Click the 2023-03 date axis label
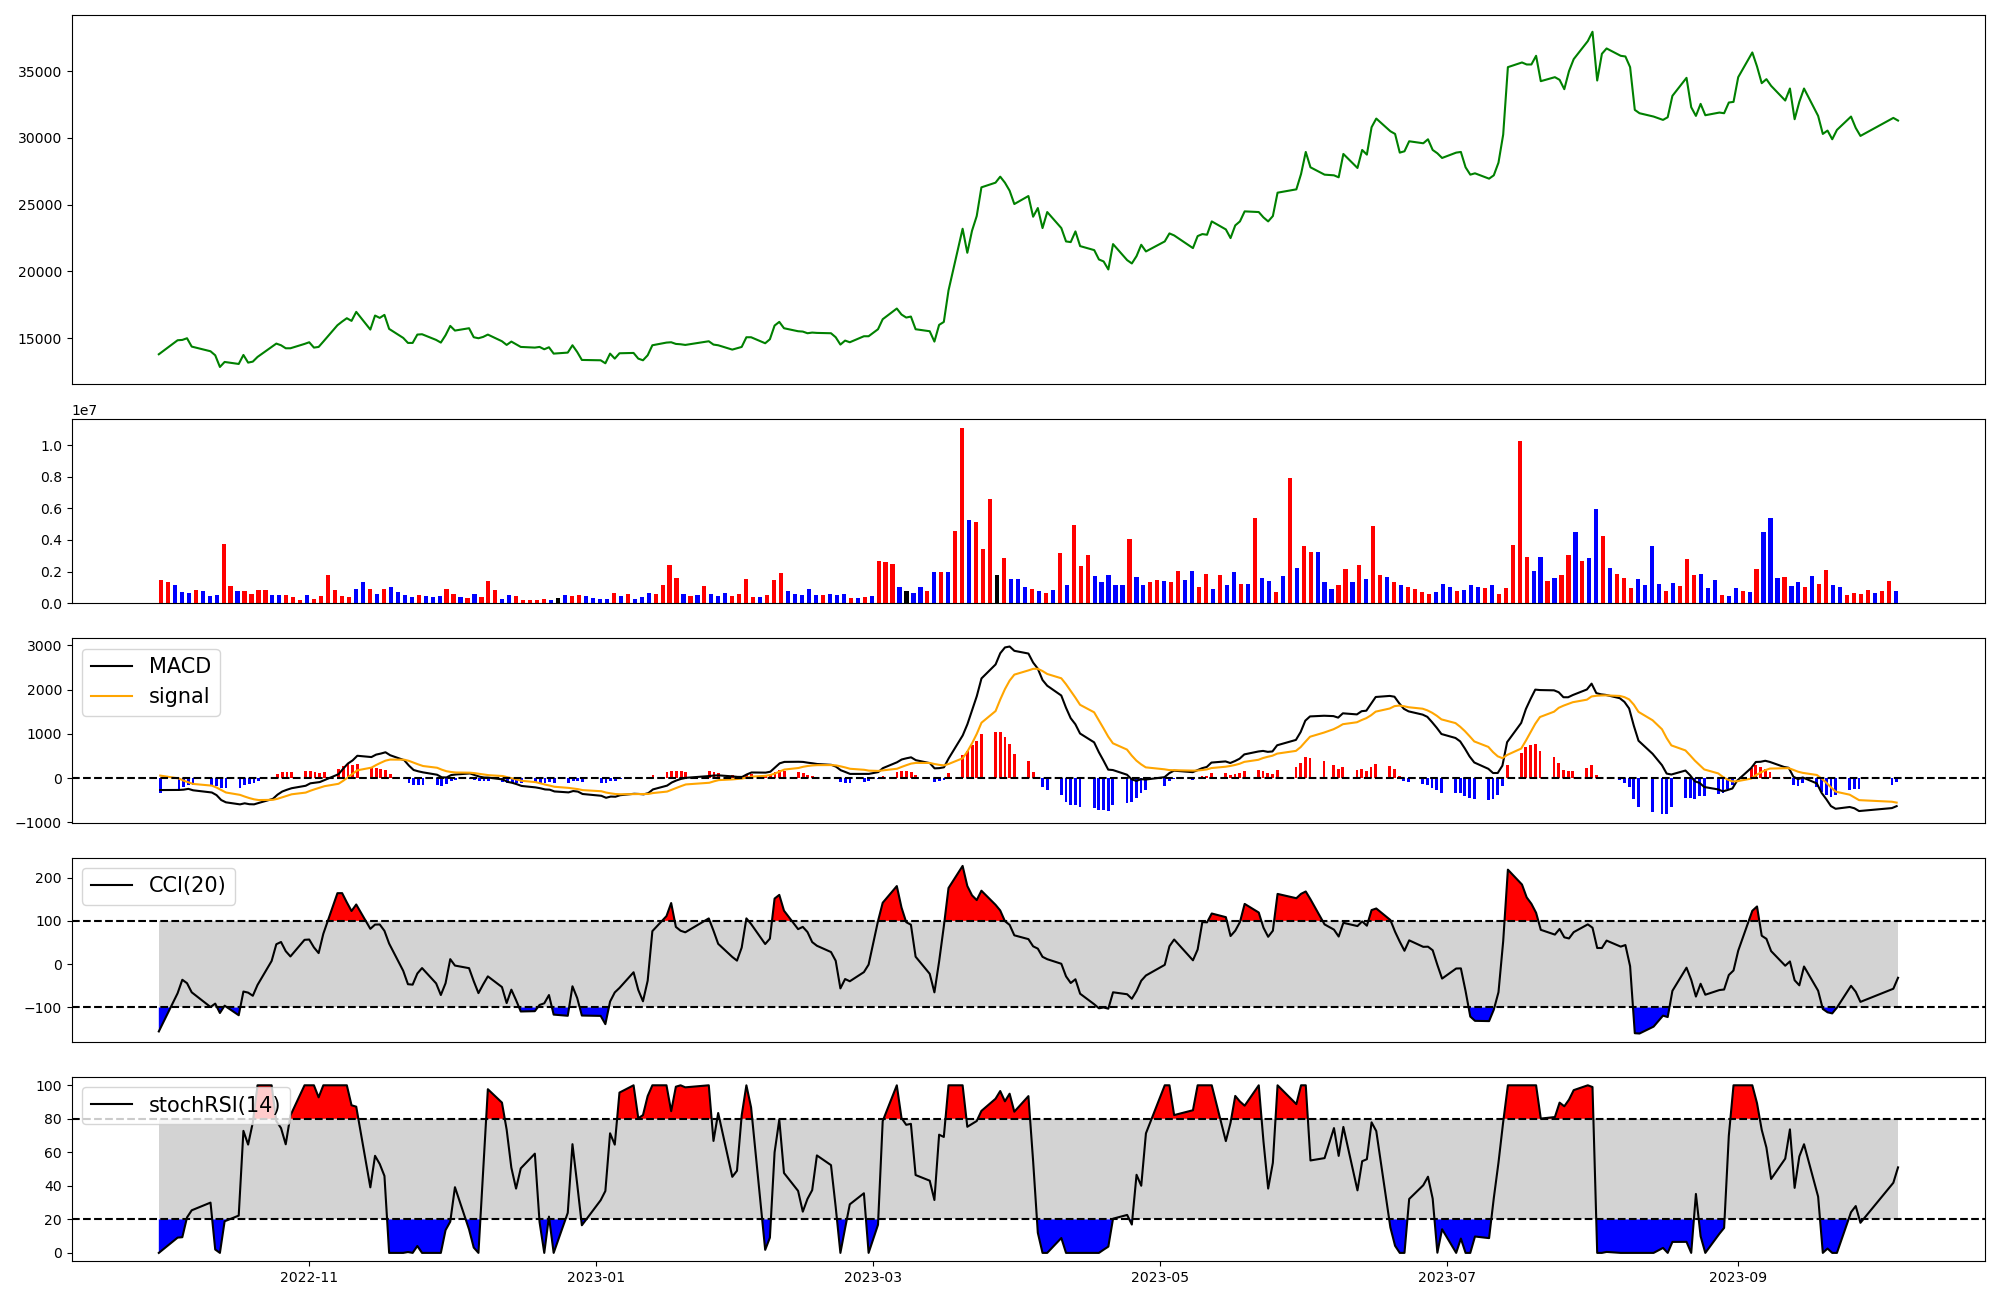 point(874,1277)
